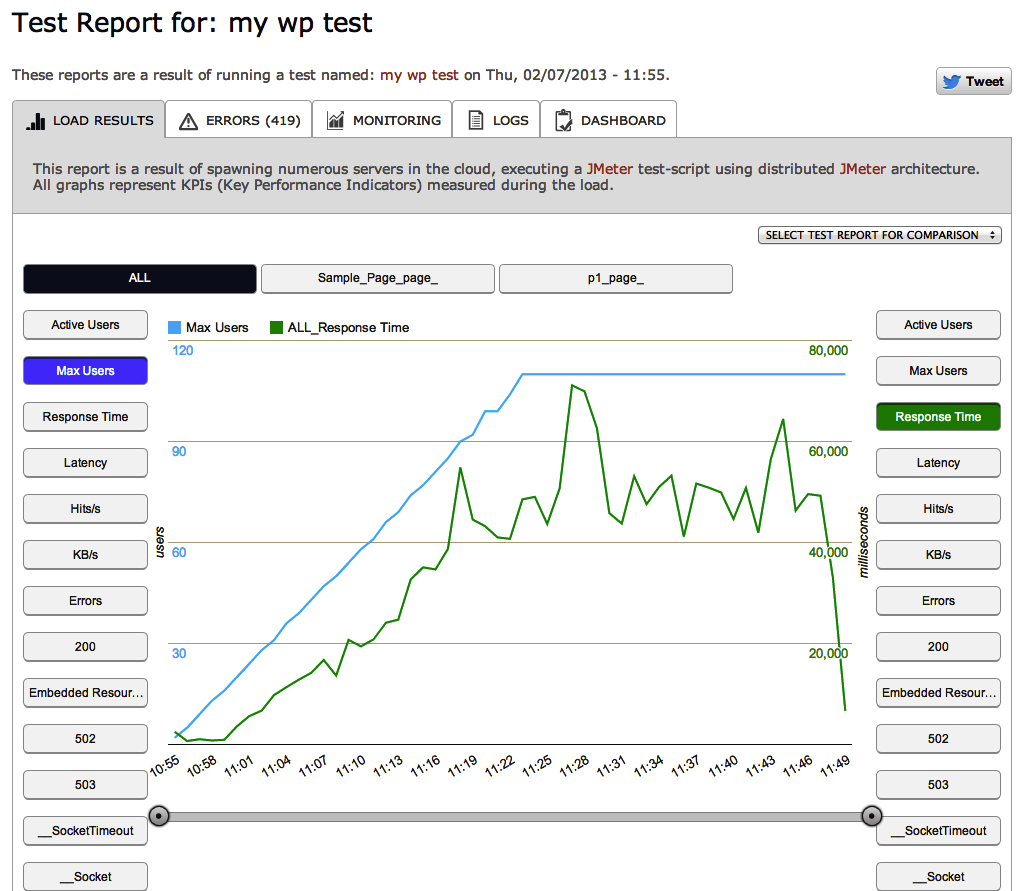Toggle __Socket on the left axis
The image size is (1021, 891).
[85, 877]
